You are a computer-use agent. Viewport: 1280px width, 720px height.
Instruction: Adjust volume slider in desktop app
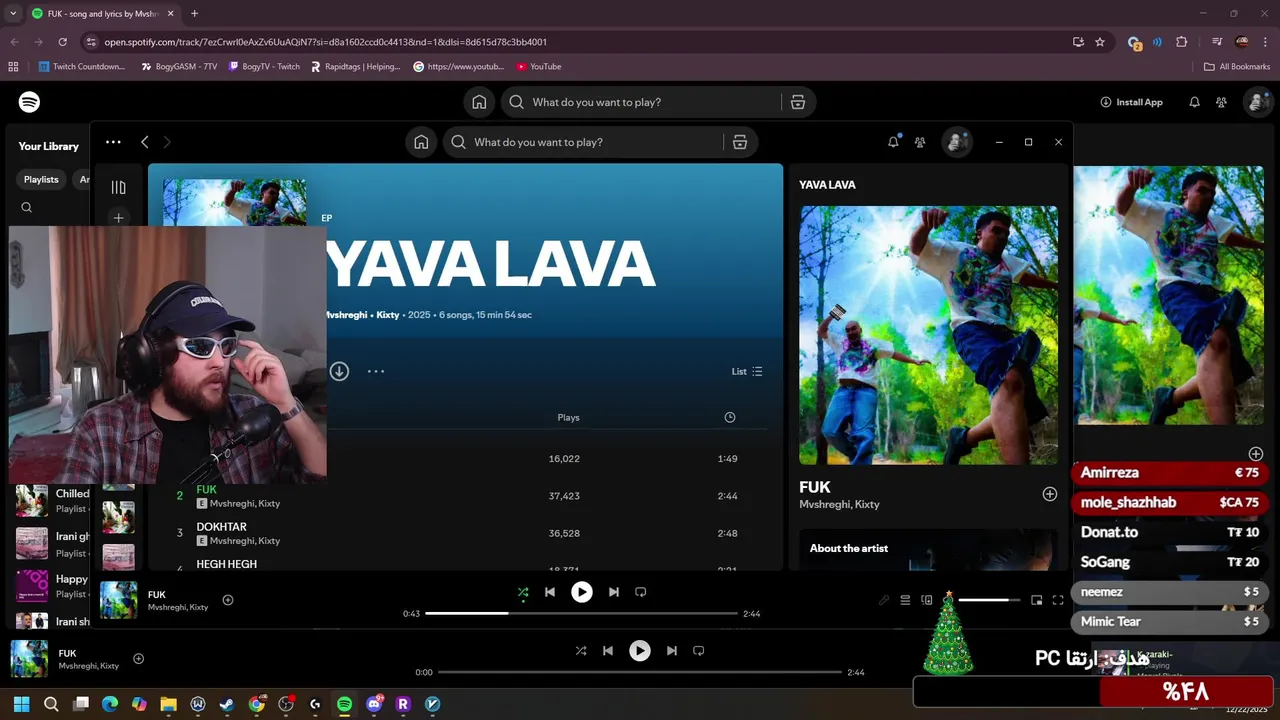(989, 600)
